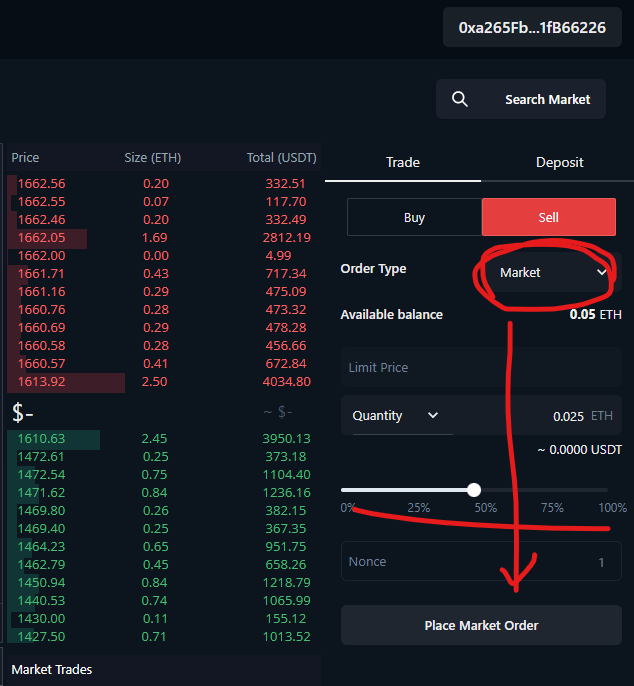Select ask price 1662.05
This screenshot has width=634, height=686.
[x=41, y=237]
